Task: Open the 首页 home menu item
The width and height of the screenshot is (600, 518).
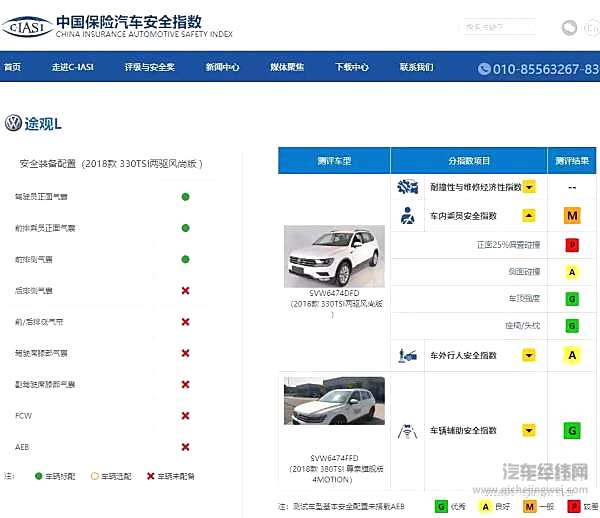Action: [12, 67]
